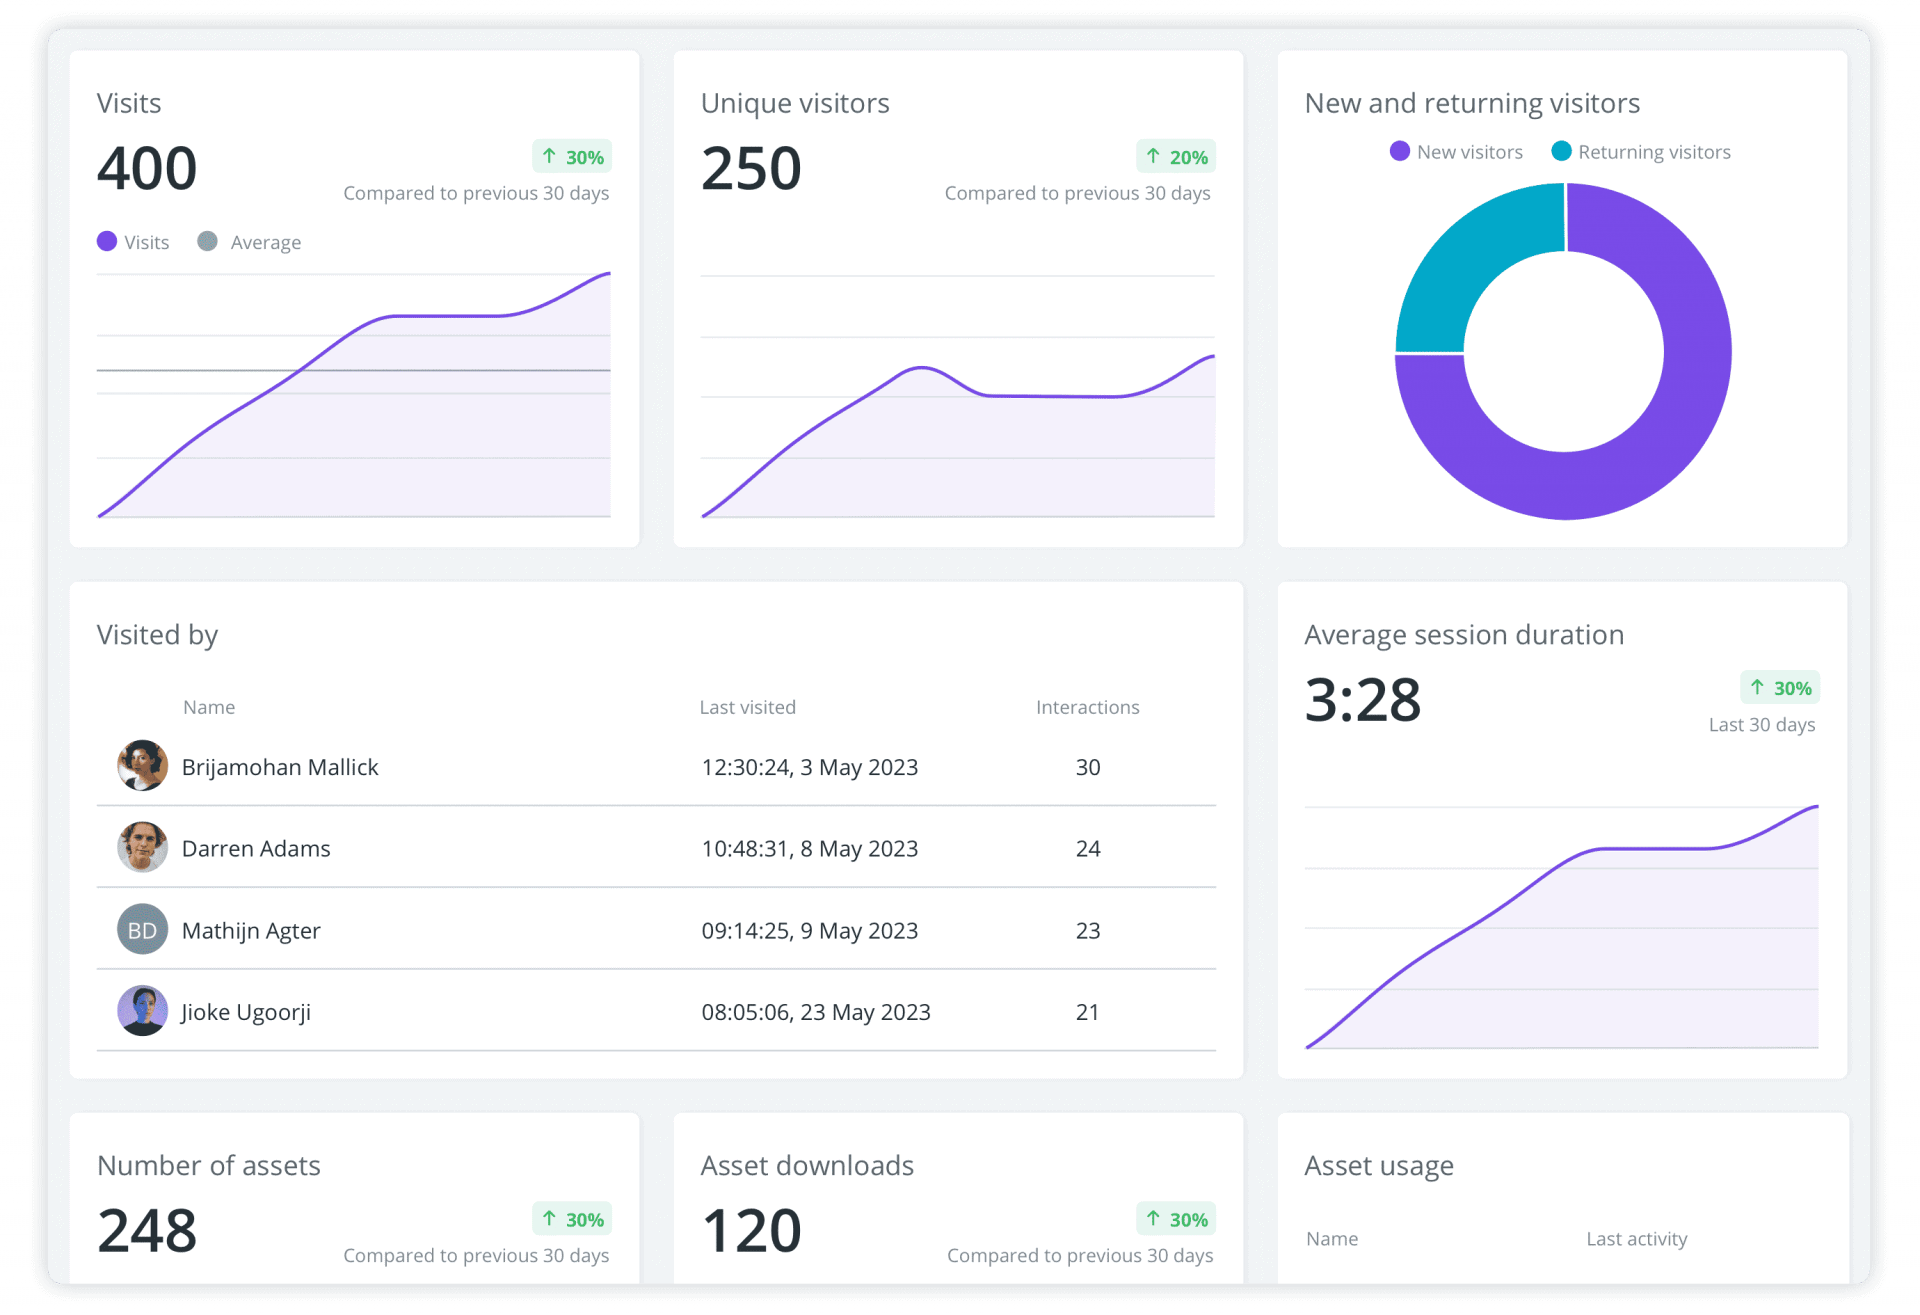
Task: Click the Average session duration 30% badge
Action: click(1781, 688)
